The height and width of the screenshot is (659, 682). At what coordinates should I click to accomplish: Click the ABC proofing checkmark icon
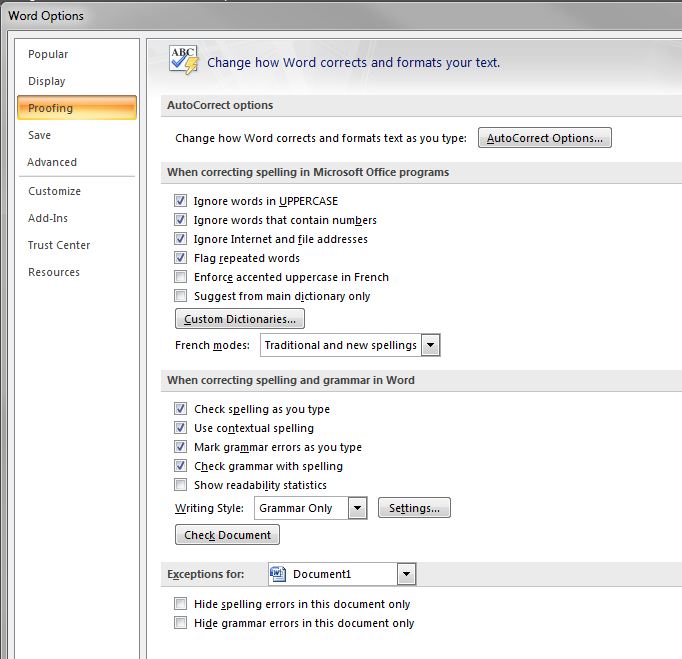coord(183,60)
